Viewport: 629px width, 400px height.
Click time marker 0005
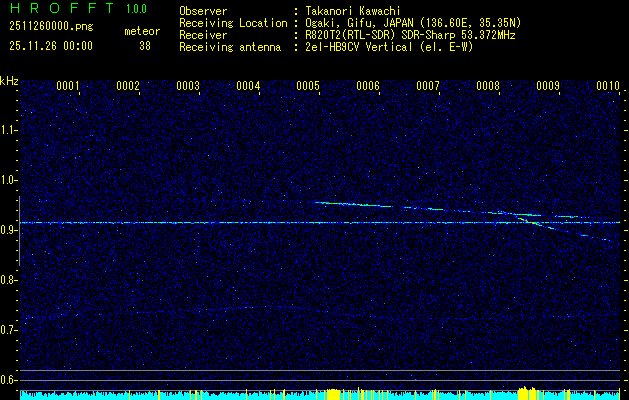click(308, 85)
